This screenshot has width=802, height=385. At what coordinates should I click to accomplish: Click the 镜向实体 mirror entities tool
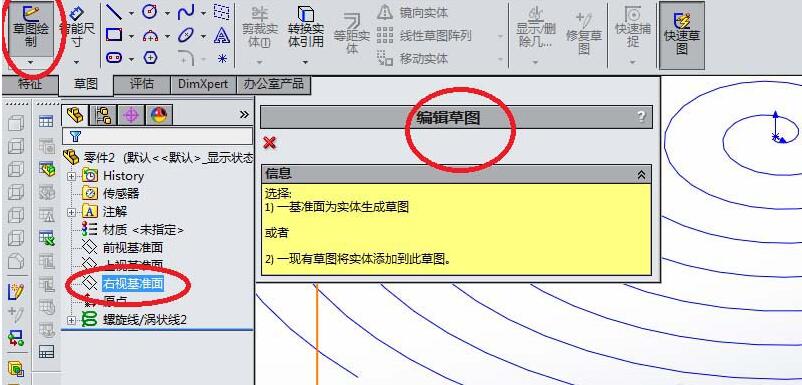pos(412,12)
